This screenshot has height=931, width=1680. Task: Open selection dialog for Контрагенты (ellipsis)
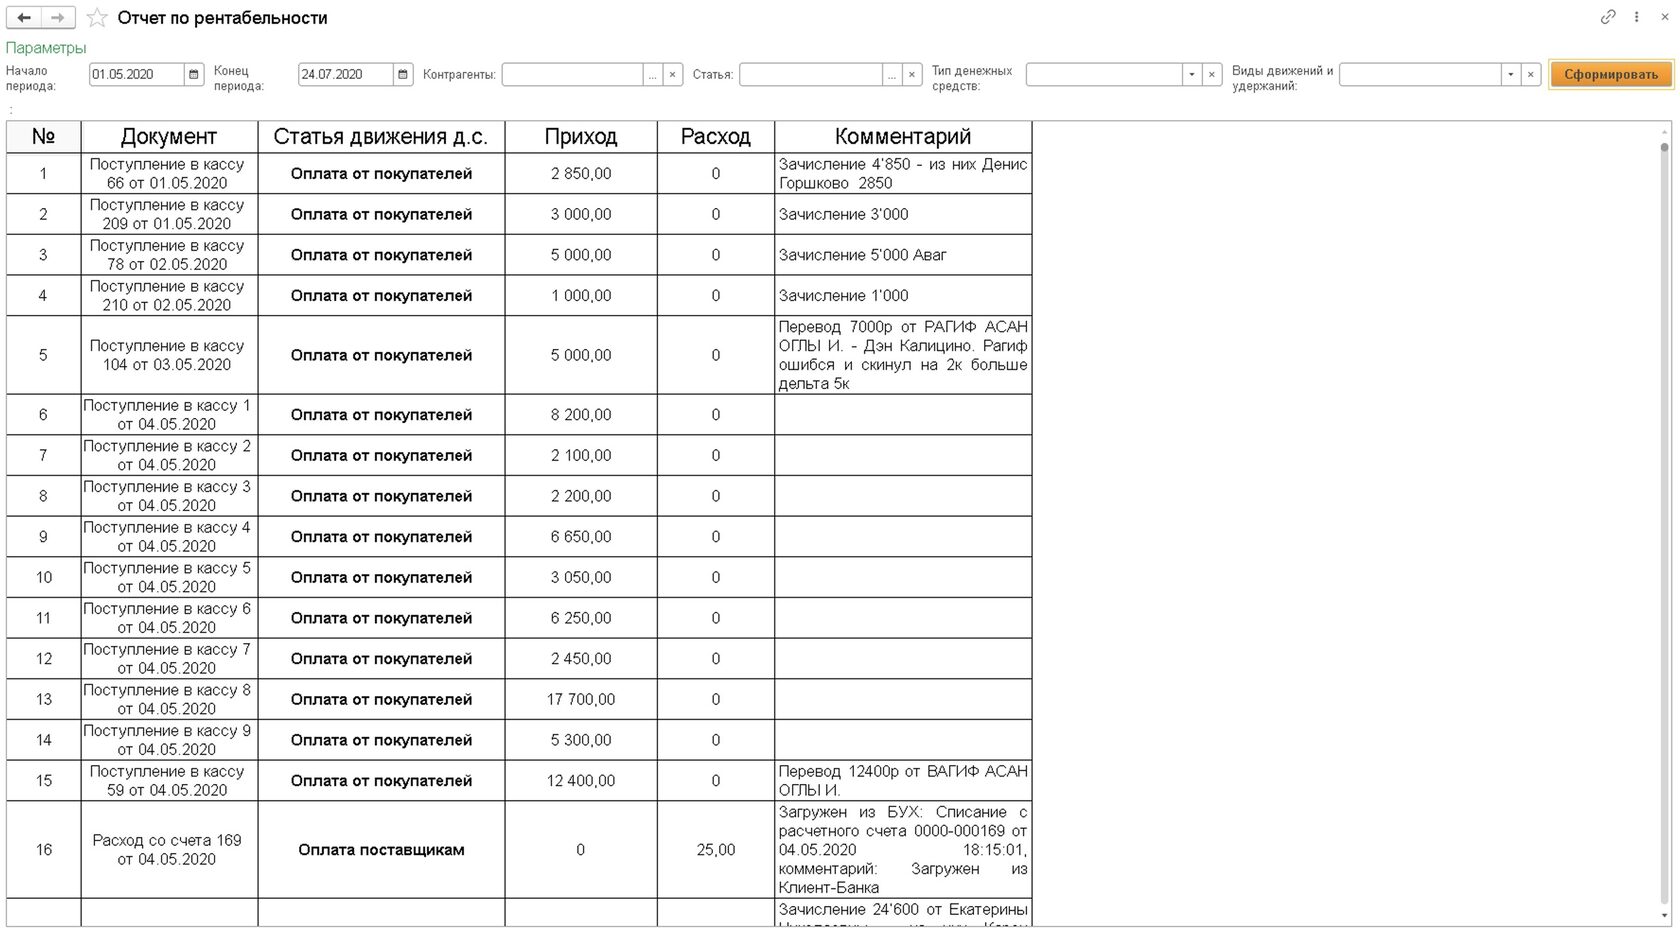pos(653,74)
